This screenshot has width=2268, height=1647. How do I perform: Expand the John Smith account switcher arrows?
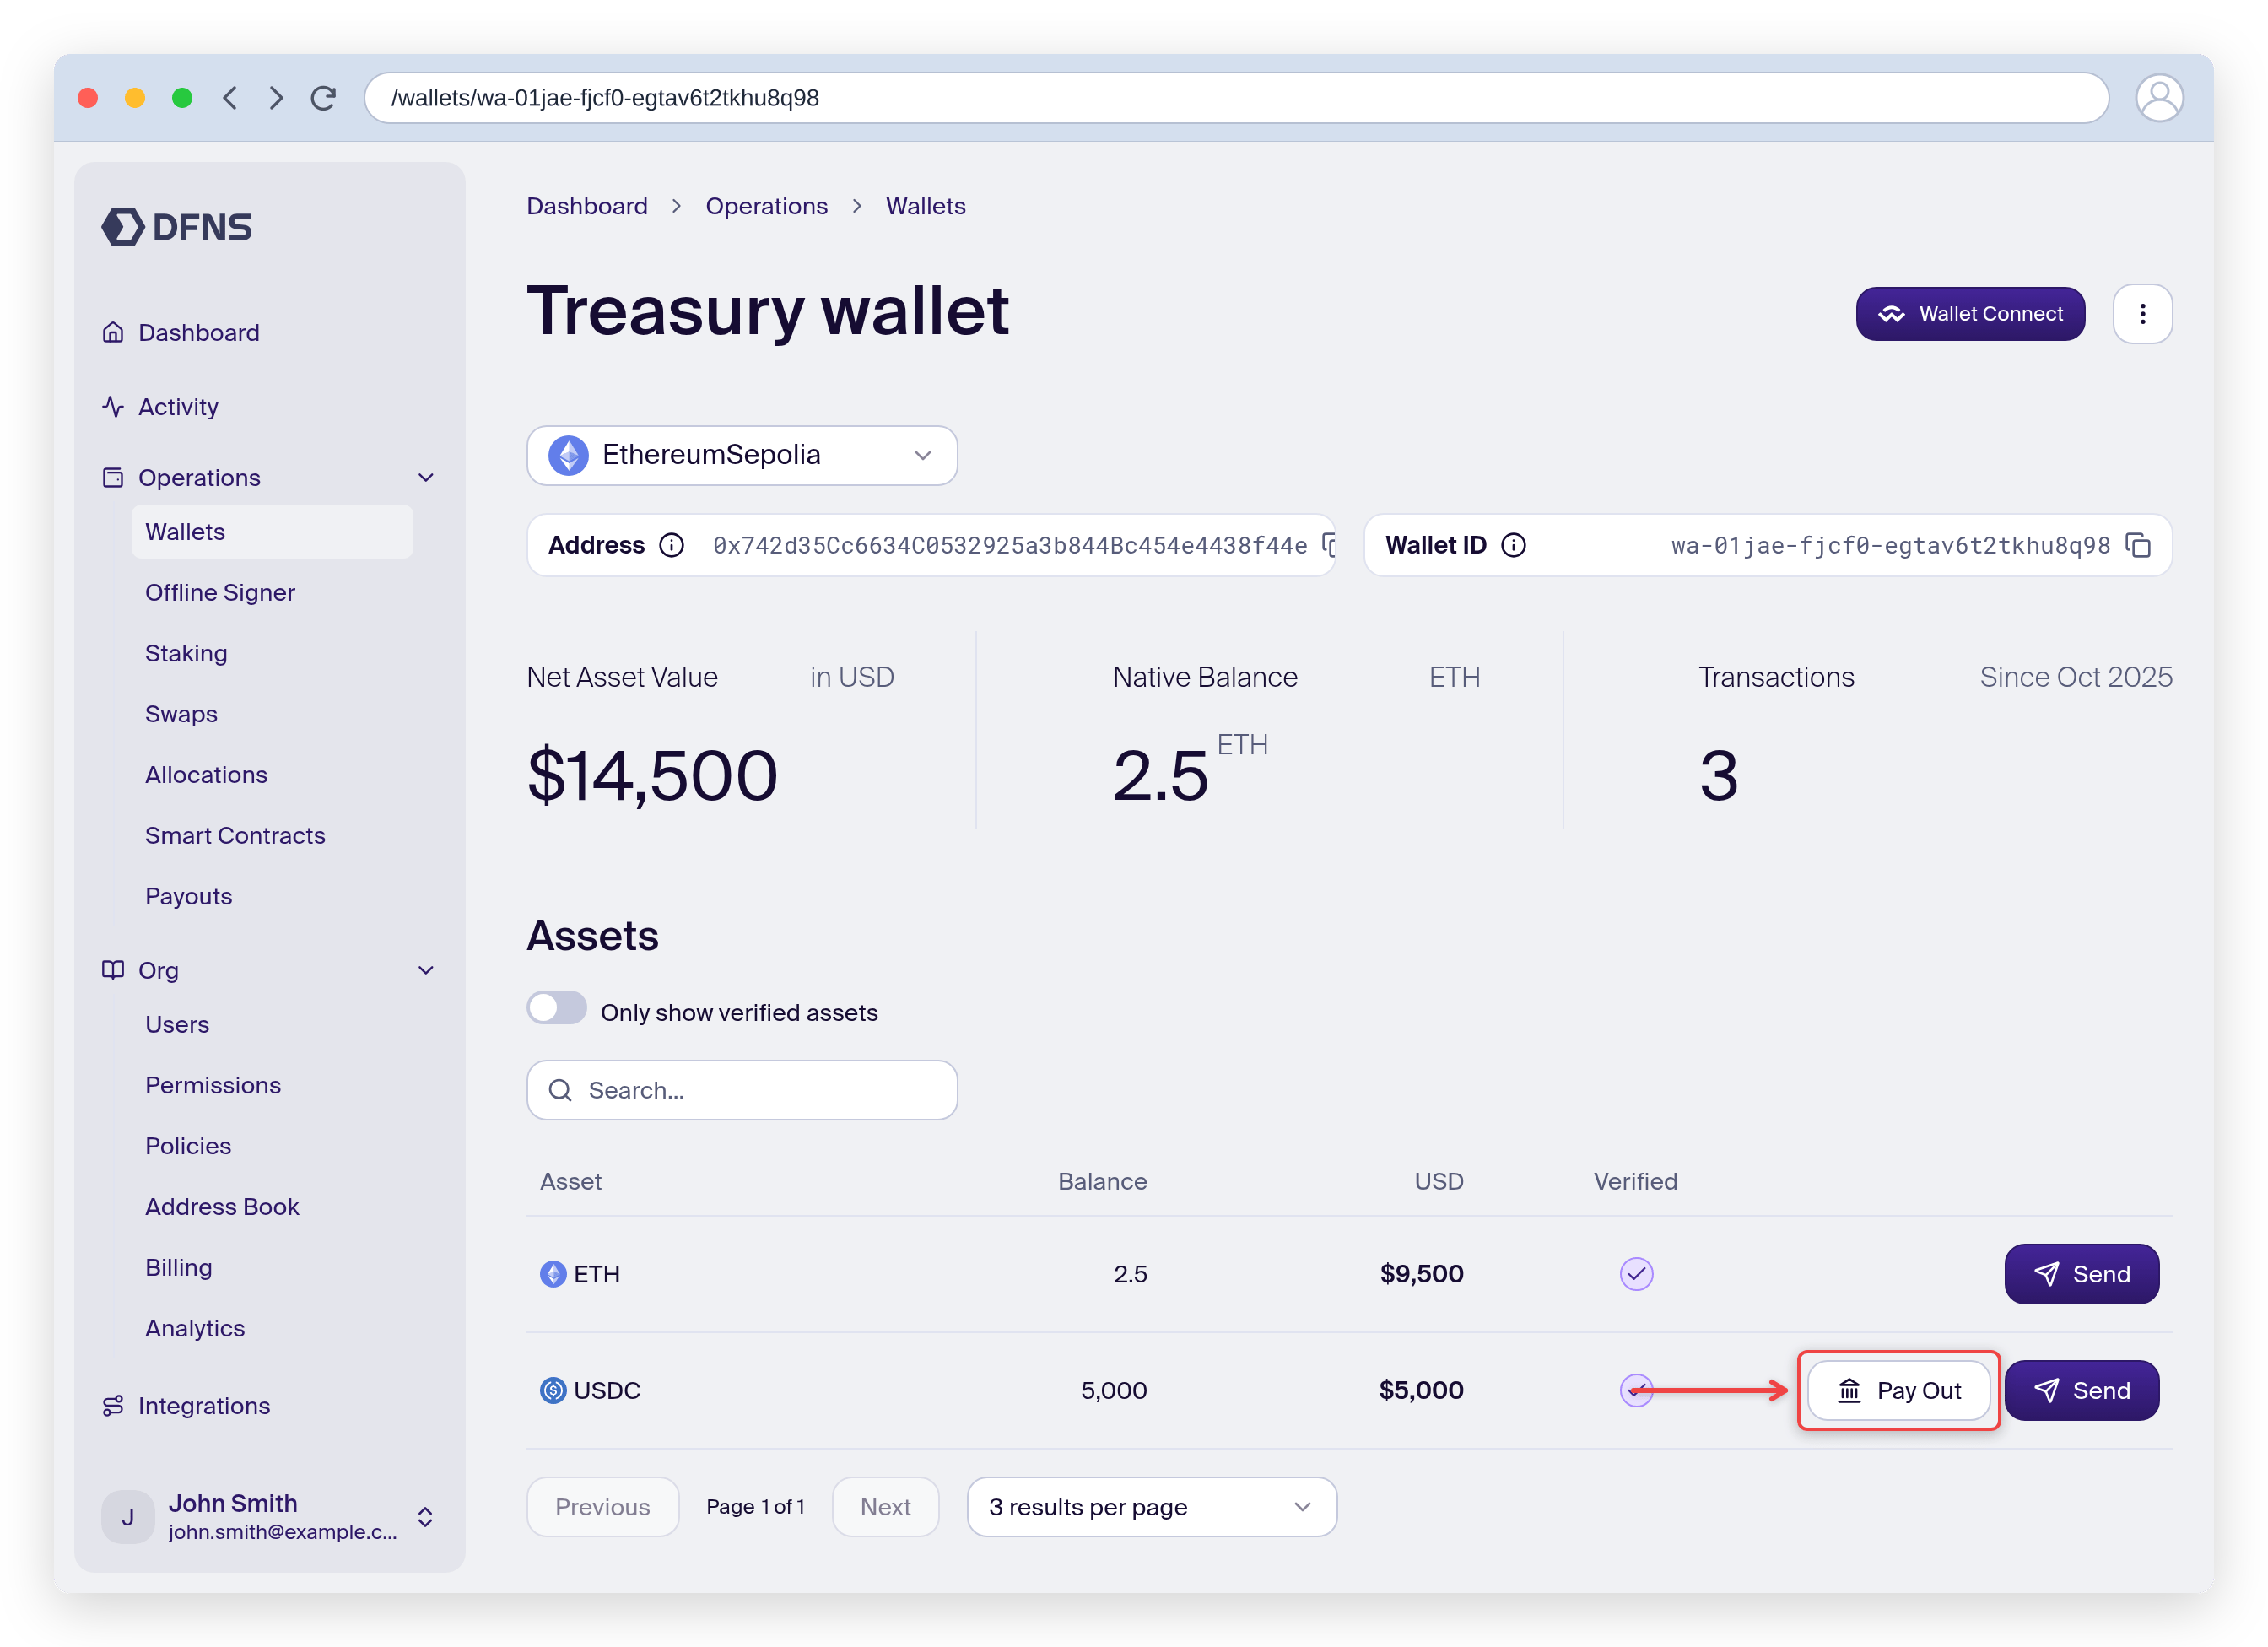(x=425, y=1517)
